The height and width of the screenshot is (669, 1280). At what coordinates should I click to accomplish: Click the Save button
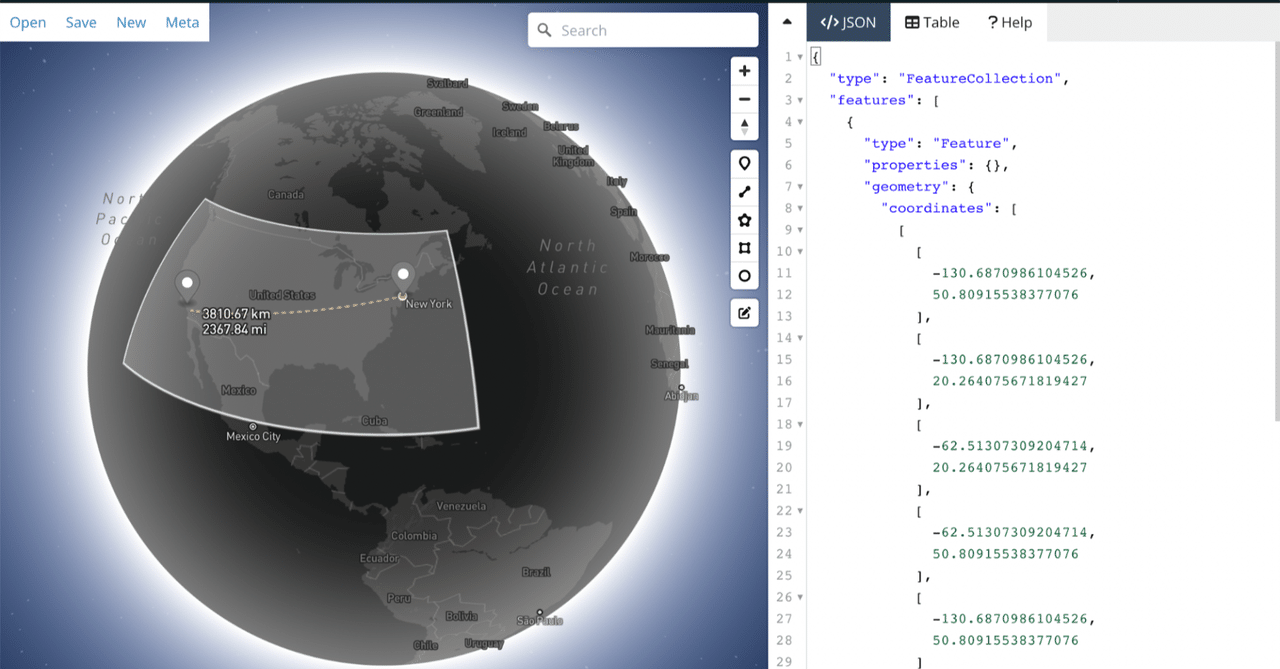[x=80, y=21]
